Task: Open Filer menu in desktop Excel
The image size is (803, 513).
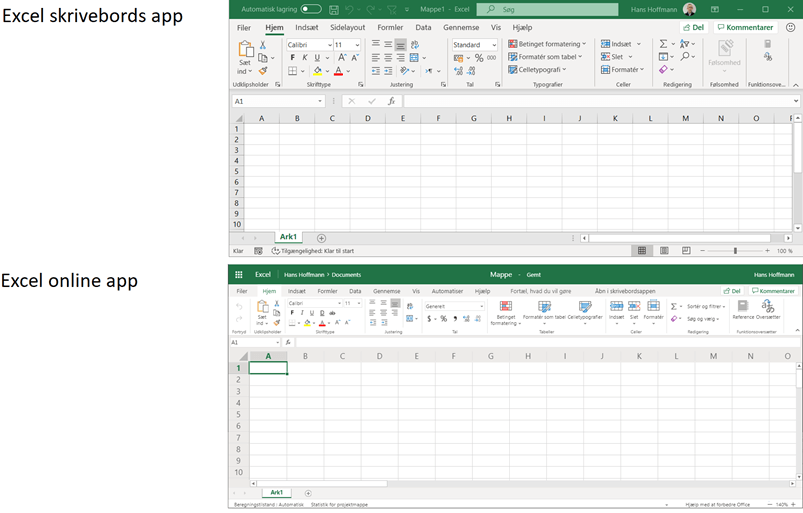Action: (x=244, y=28)
